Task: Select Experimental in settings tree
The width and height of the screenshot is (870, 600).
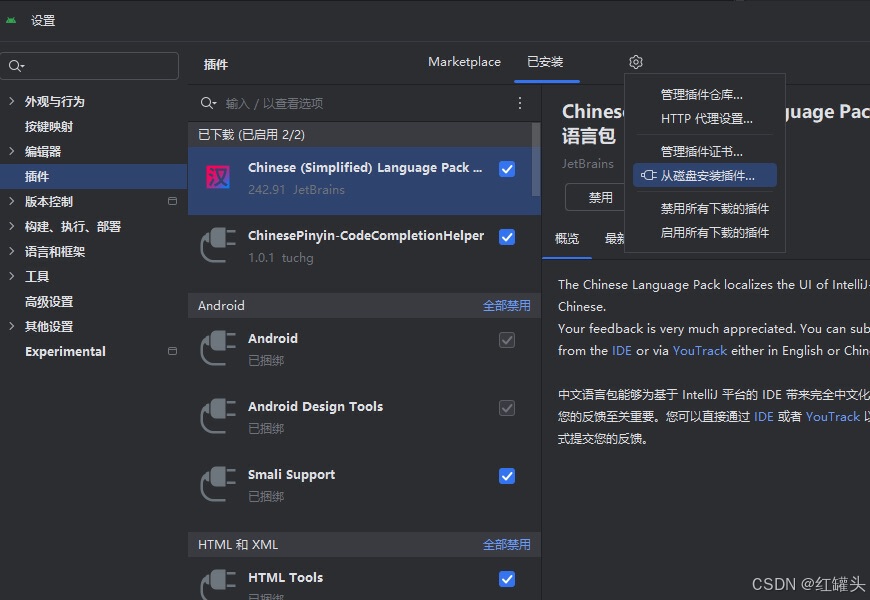Action: coord(65,351)
